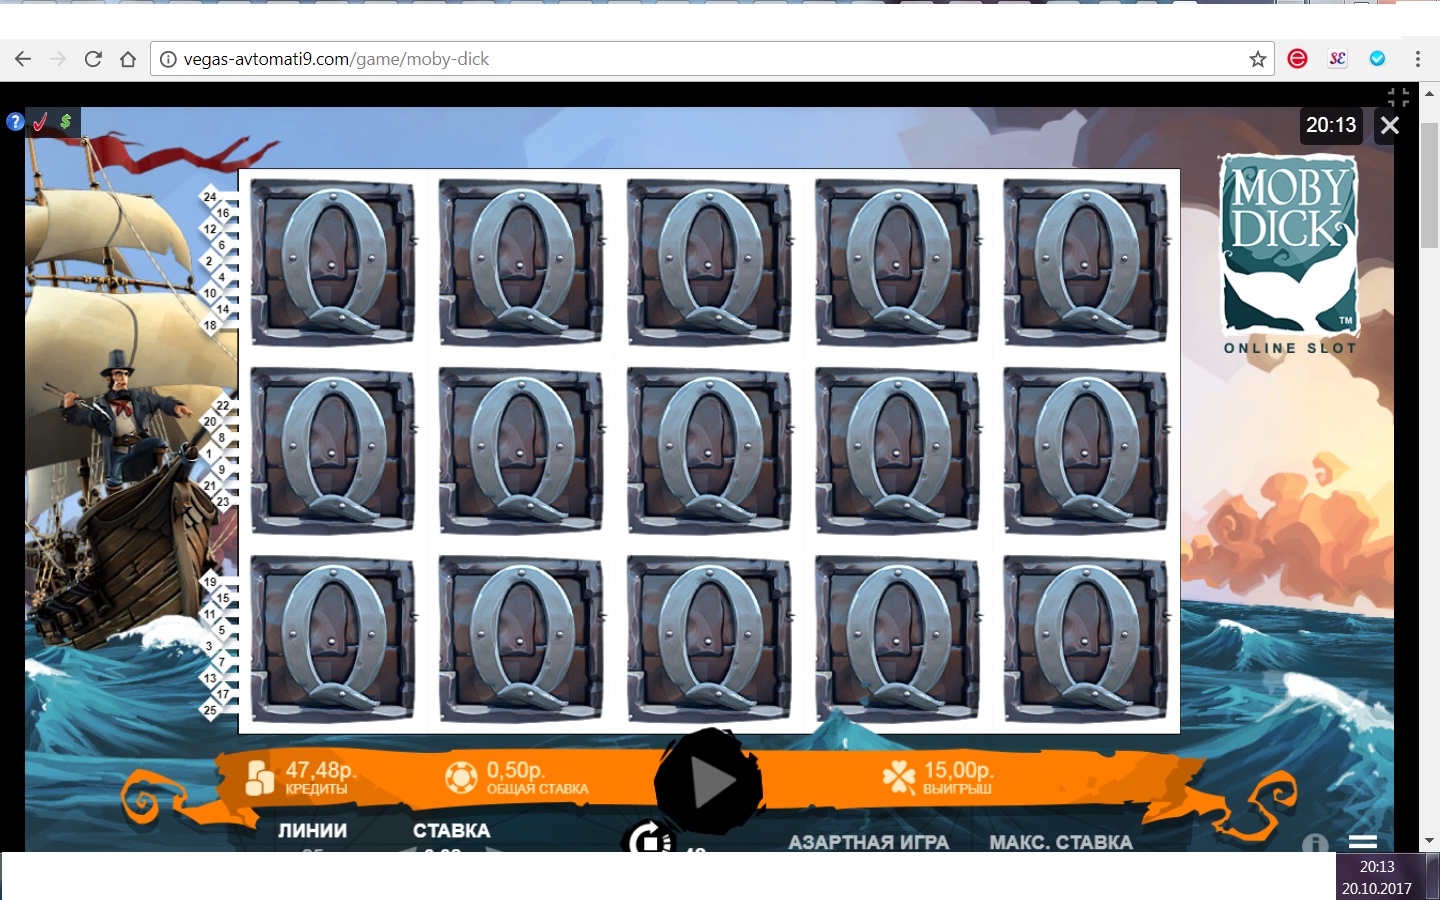This screenshot has width=1440, height=900.
Task: Click the autoplay circular arrow icon
Action: (x=649, y=838)
